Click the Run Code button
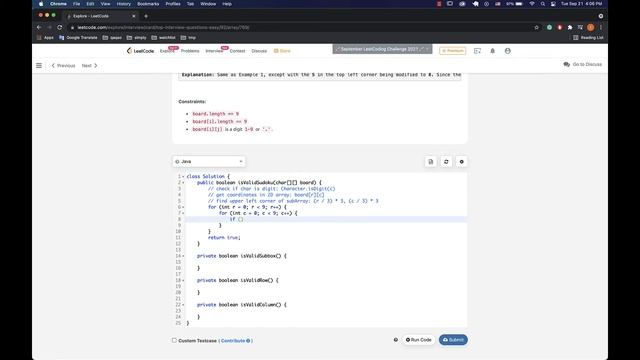Image resolution: width=640 pixels, height=360 pixels. click(418, 340)
